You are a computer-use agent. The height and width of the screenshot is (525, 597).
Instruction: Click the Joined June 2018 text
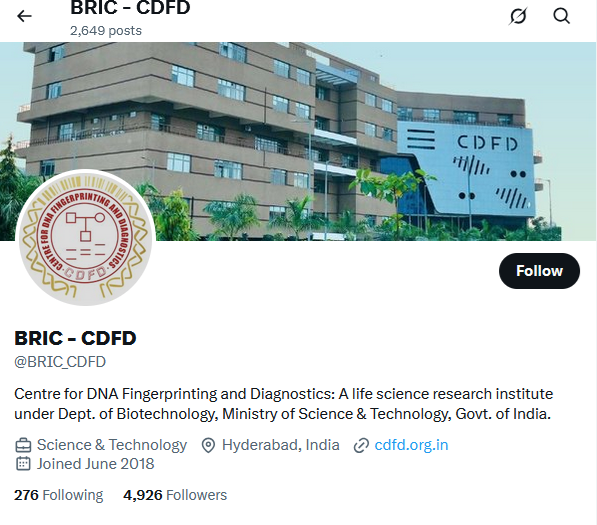(x=96, y=464)
